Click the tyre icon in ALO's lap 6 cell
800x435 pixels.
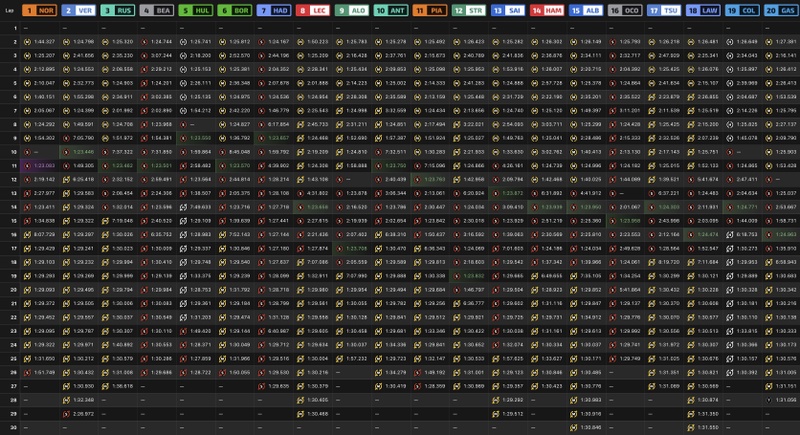coord(339,97)
